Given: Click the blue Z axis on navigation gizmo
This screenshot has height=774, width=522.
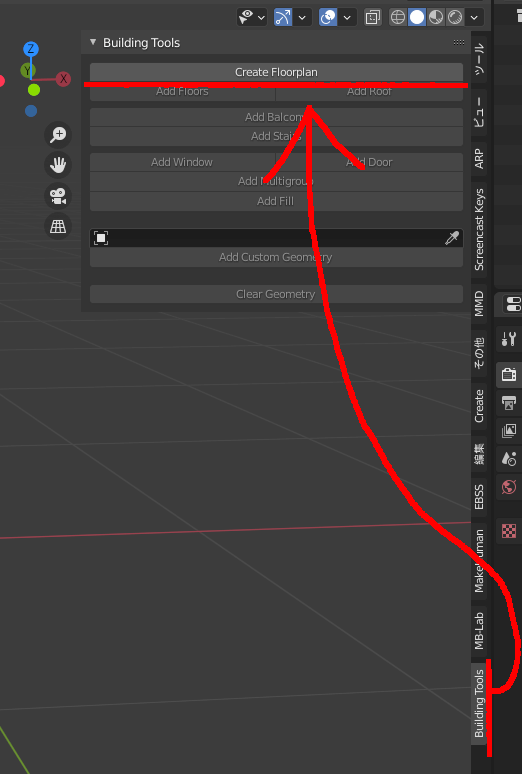Looking at the screenshot, I should click(31, 49).
